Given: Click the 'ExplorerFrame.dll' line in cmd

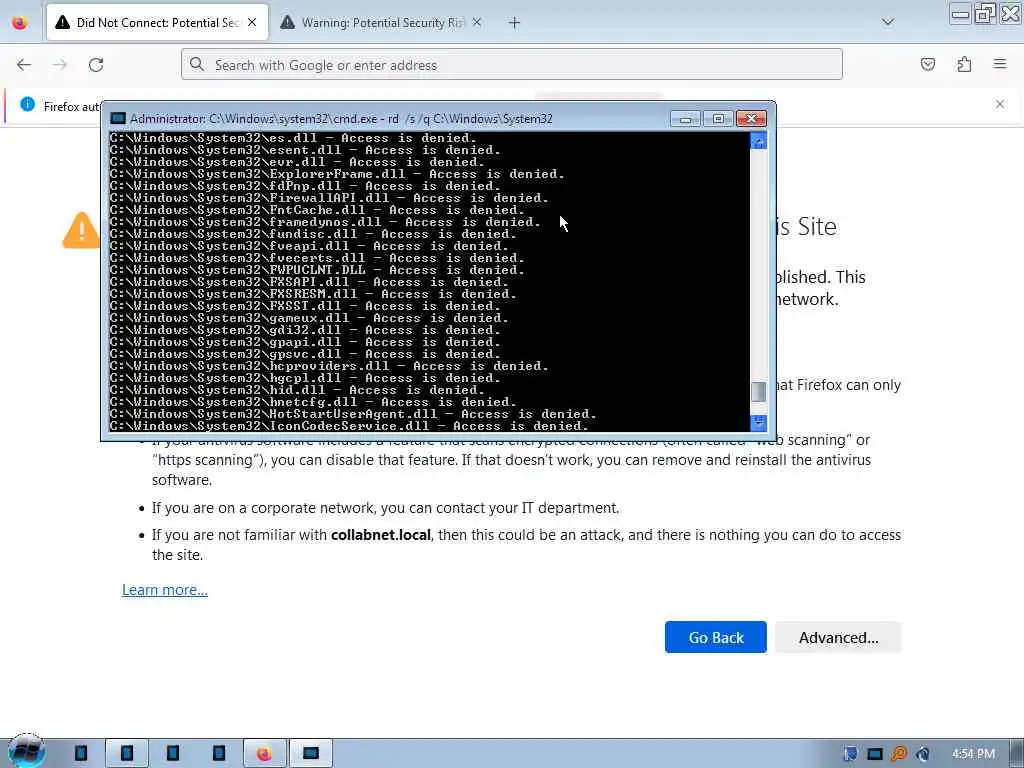Looking at the screenshot, I should pos(337,174).
